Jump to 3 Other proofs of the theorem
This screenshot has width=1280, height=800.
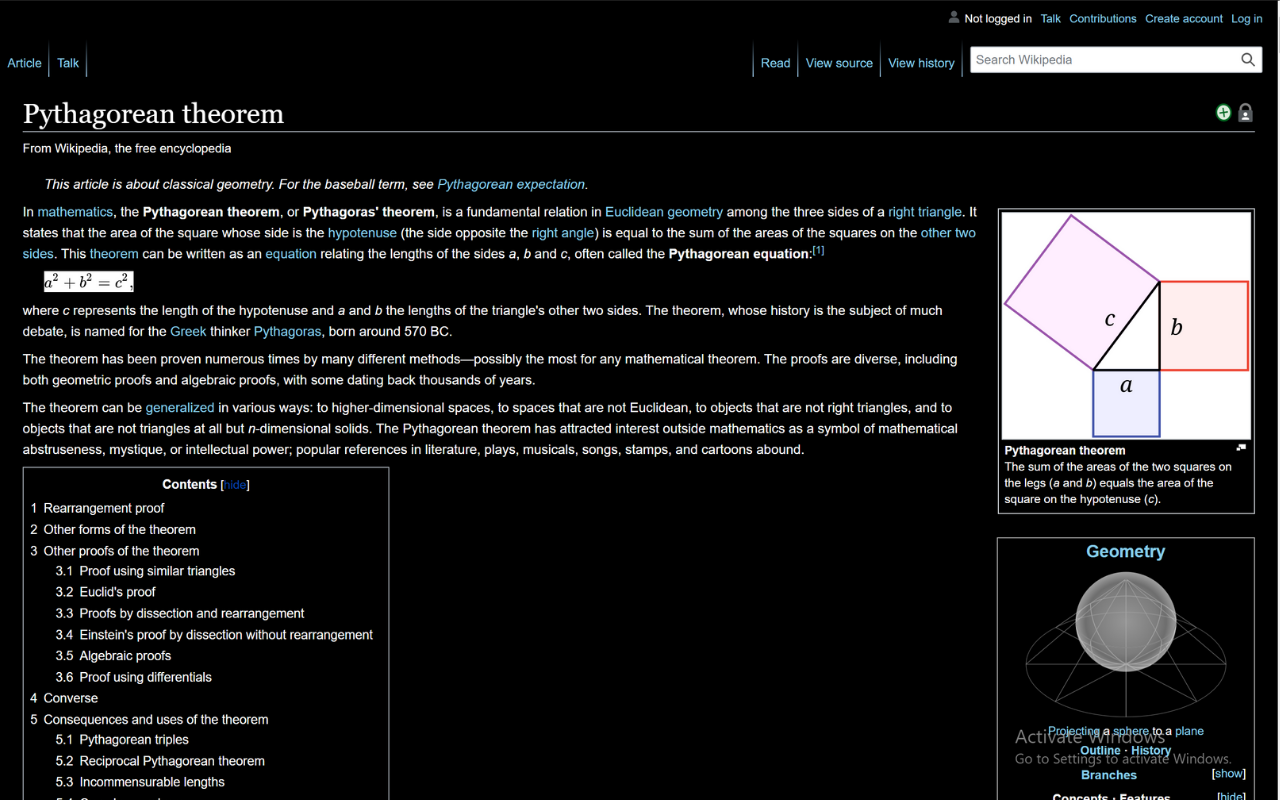click(x=114, y=551)
